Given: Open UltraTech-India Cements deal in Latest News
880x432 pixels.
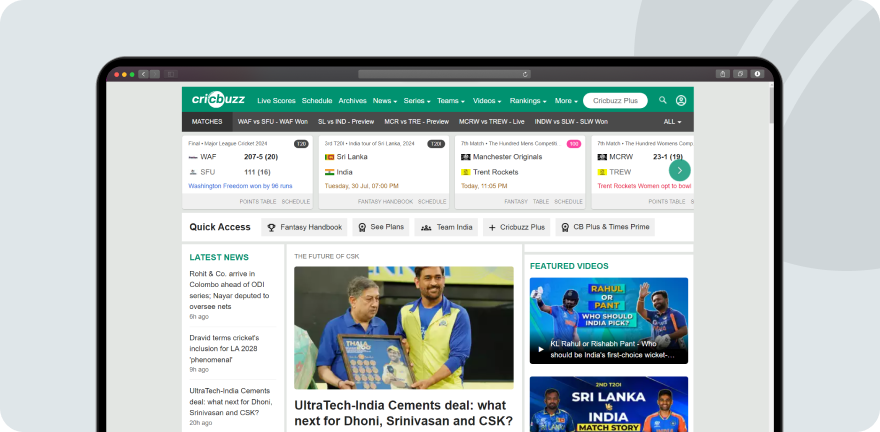Looking at the screenshot, I should coord(231,401).
